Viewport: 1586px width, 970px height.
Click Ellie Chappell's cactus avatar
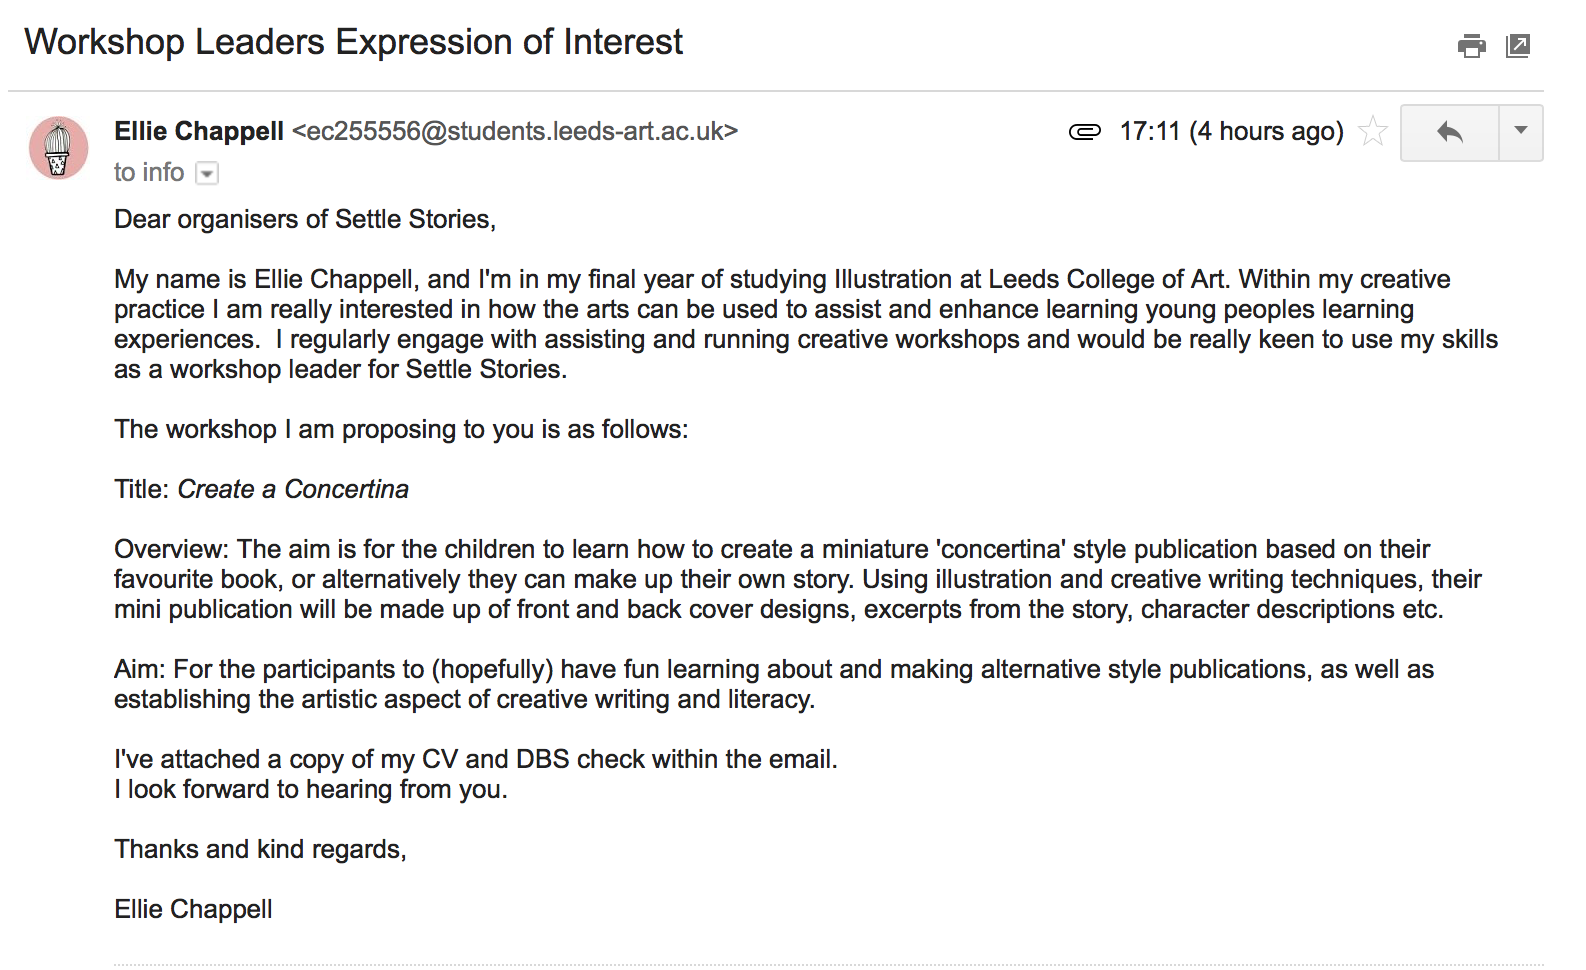[x=58, y=148]
